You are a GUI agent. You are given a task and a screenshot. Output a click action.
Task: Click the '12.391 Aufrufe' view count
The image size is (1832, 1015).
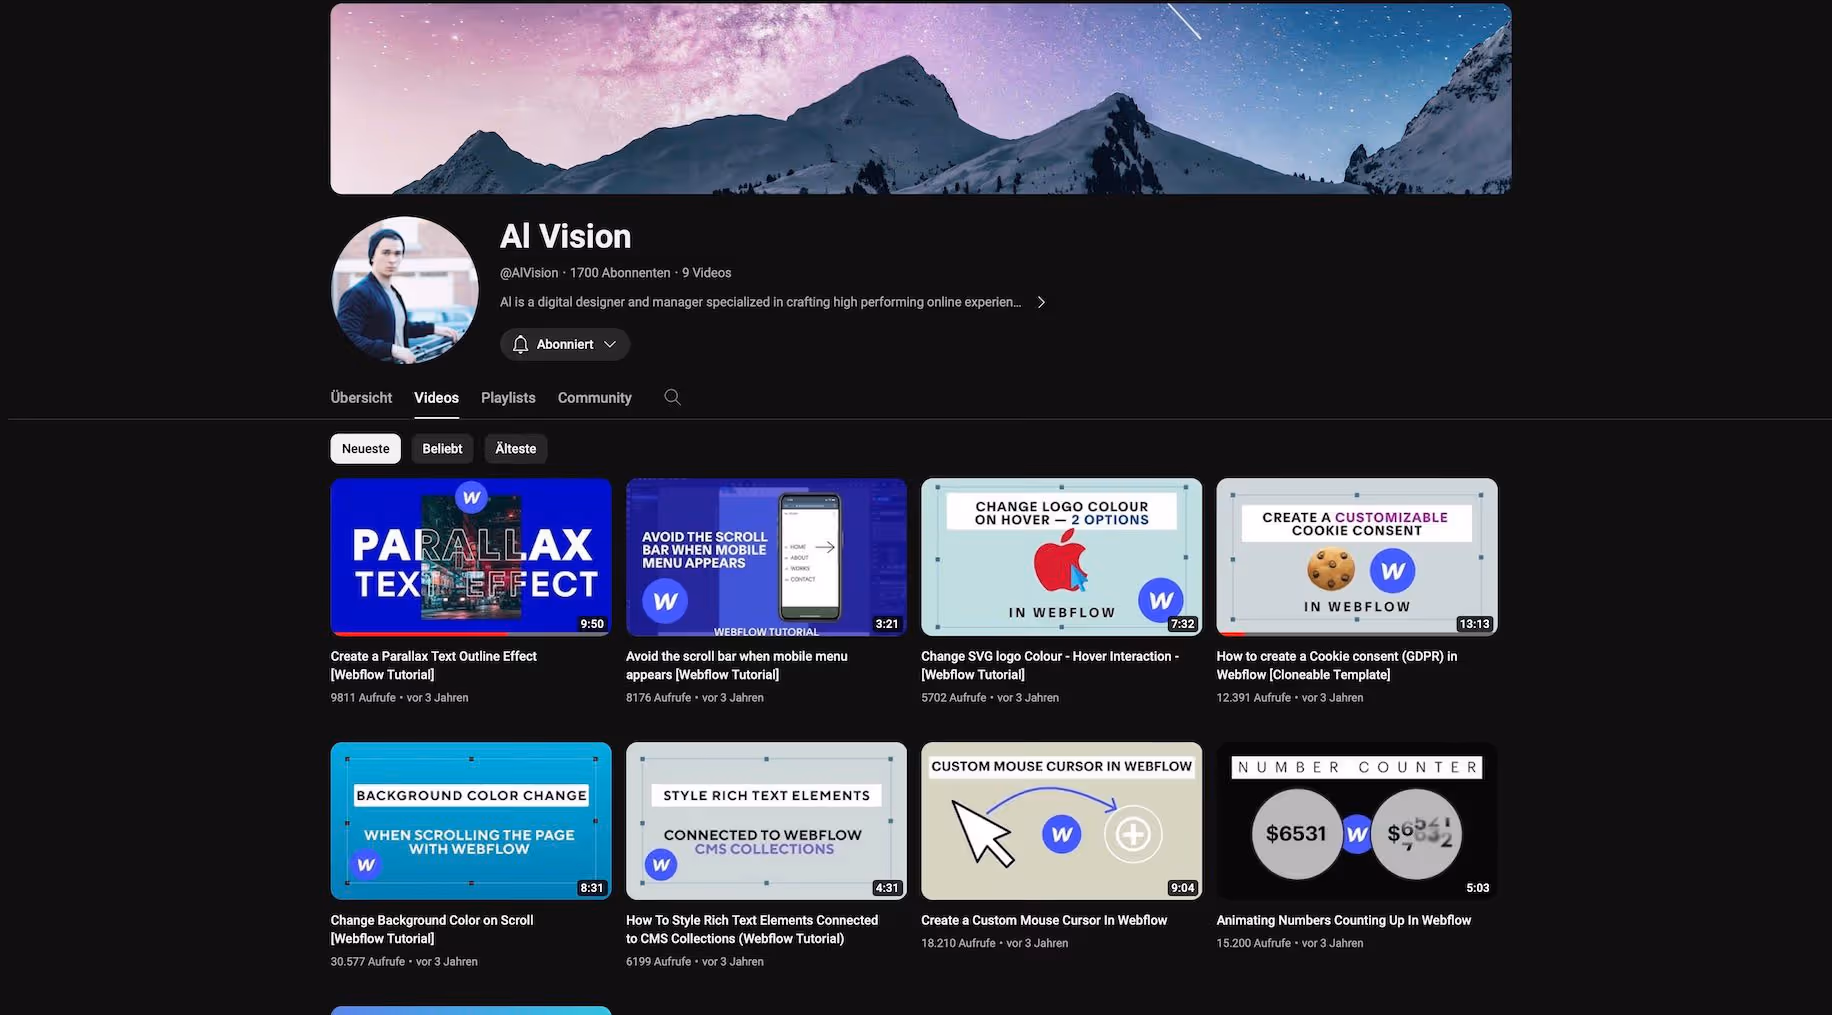coord(1254,698)
